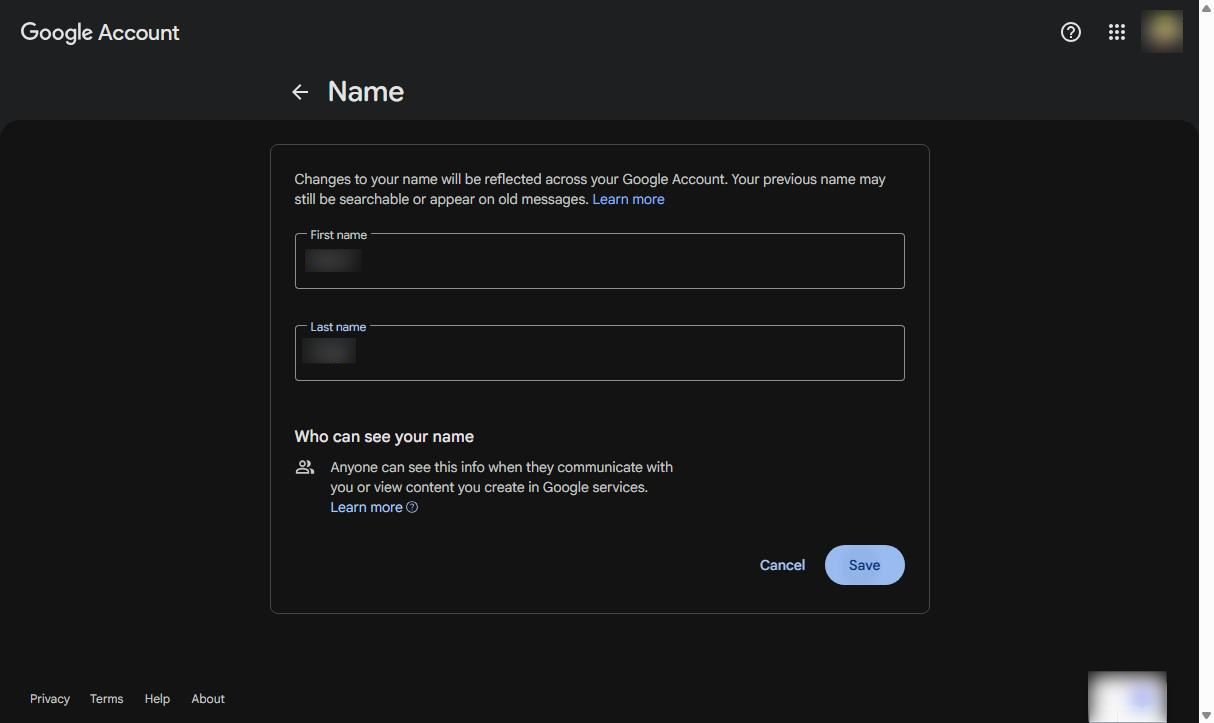Open the Privacy footer link
Viewport: 1214px width, 723px height.
coord(50,699)
